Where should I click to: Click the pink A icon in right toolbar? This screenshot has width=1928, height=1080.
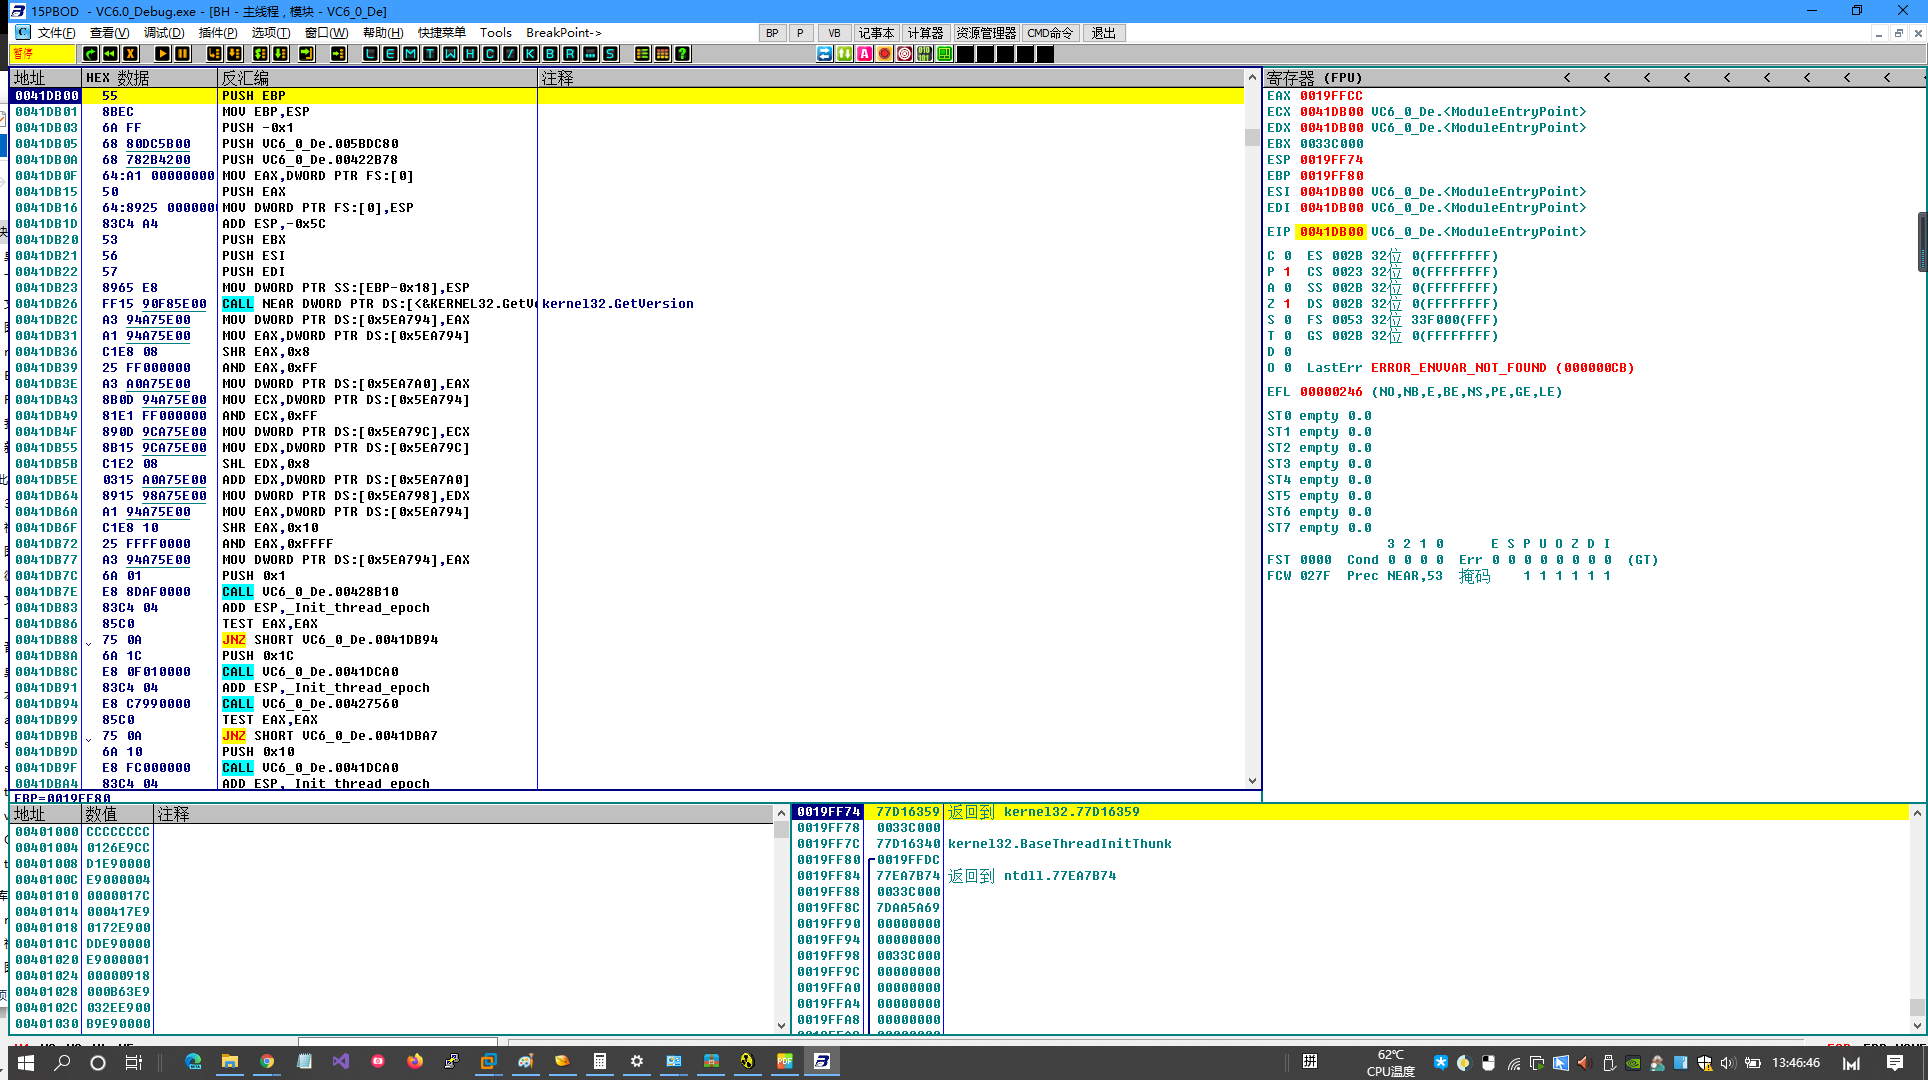[864, 54]
